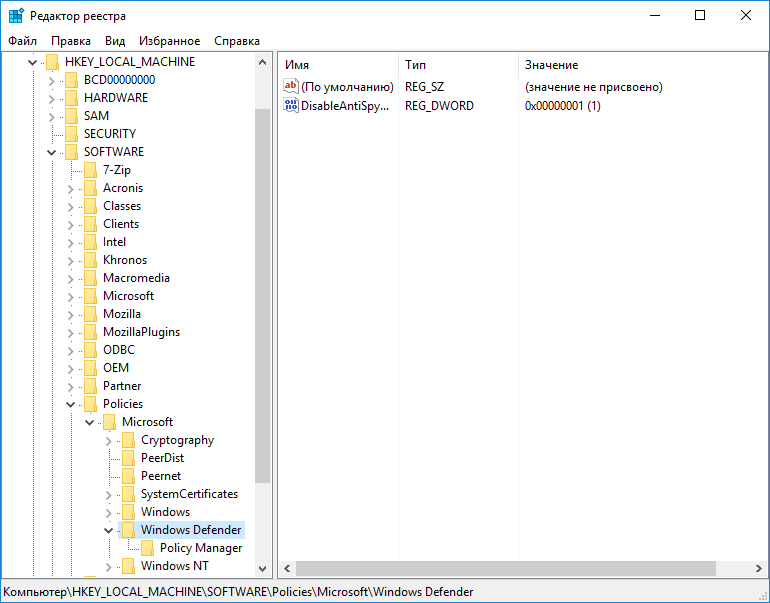Click the Тип column header
This screenshot has height=603, width=770.
coord(415,65)
